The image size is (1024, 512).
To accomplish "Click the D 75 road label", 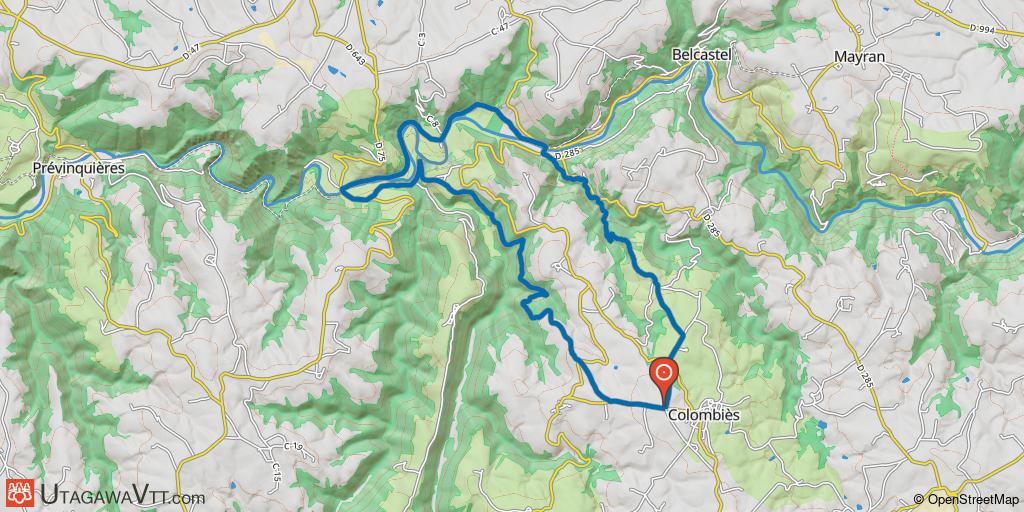I will coord(378,150).
